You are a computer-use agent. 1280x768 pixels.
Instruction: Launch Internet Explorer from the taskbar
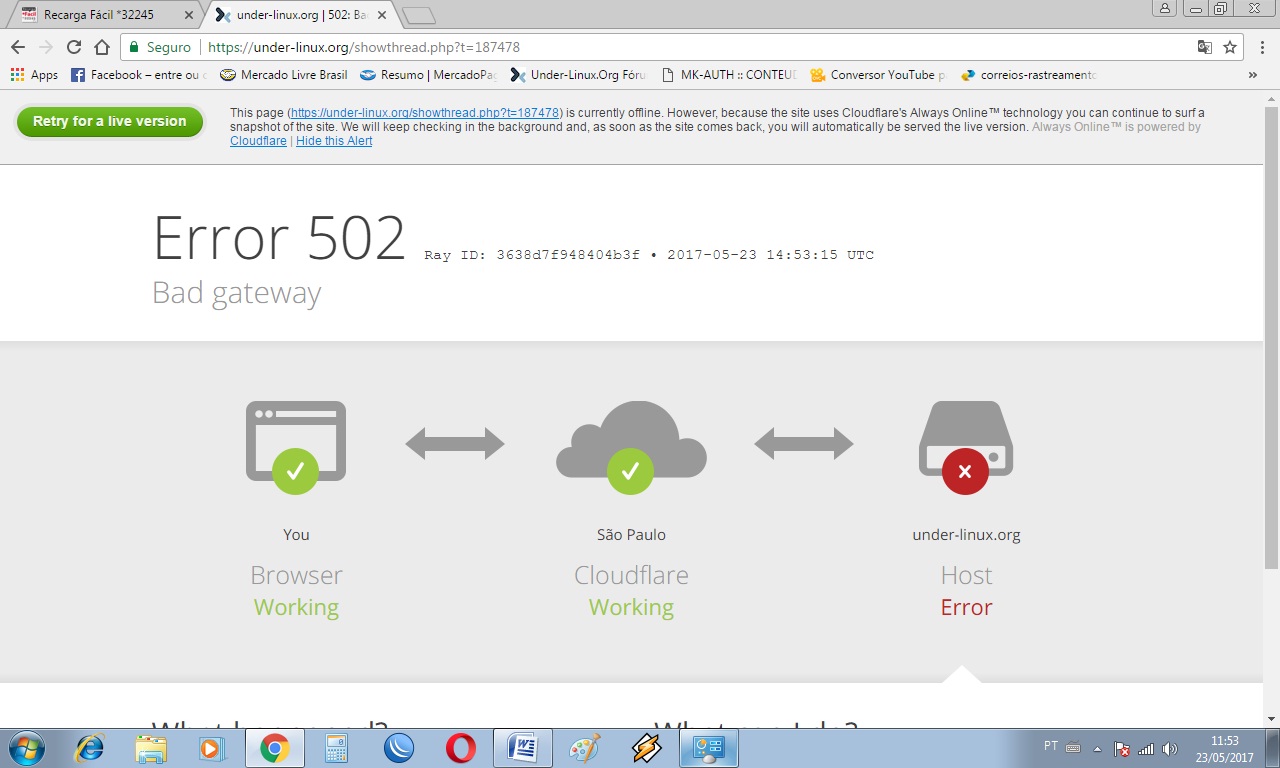pos(90,748)
